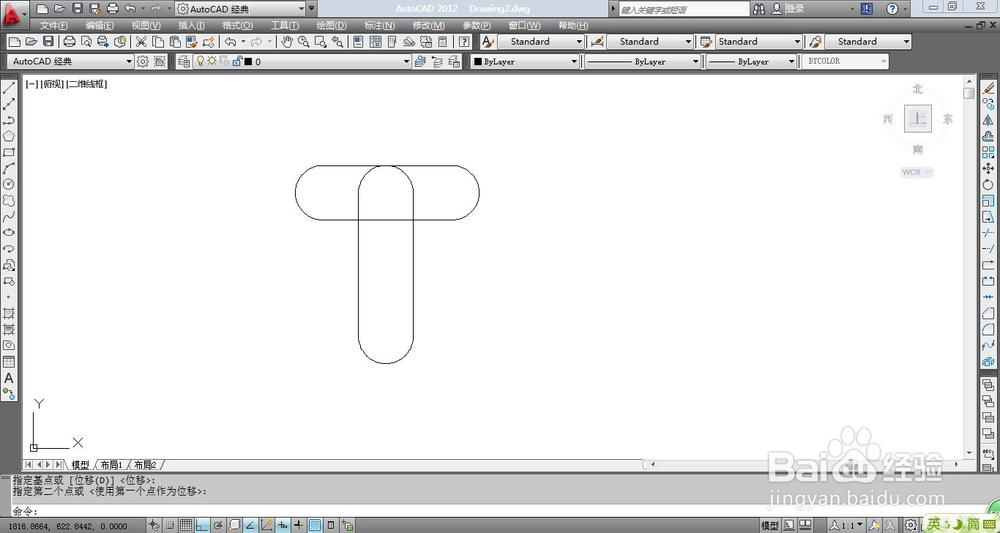
Task: Click the ViewCube 上 top face
Action: (918, 119)
